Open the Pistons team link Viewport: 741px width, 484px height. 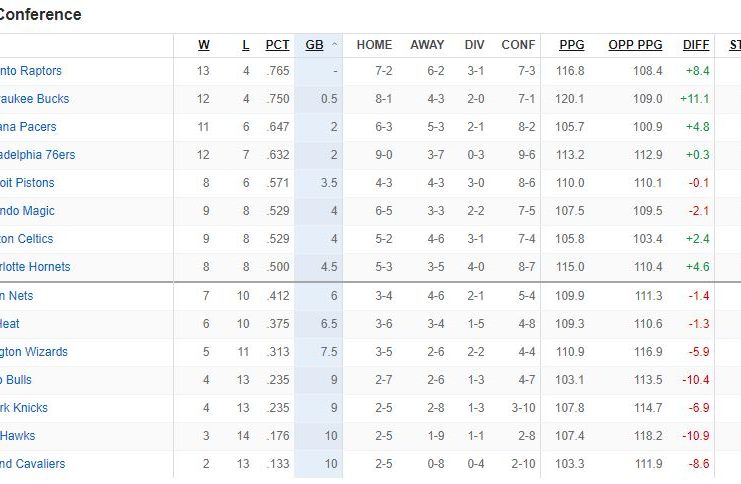28,183
